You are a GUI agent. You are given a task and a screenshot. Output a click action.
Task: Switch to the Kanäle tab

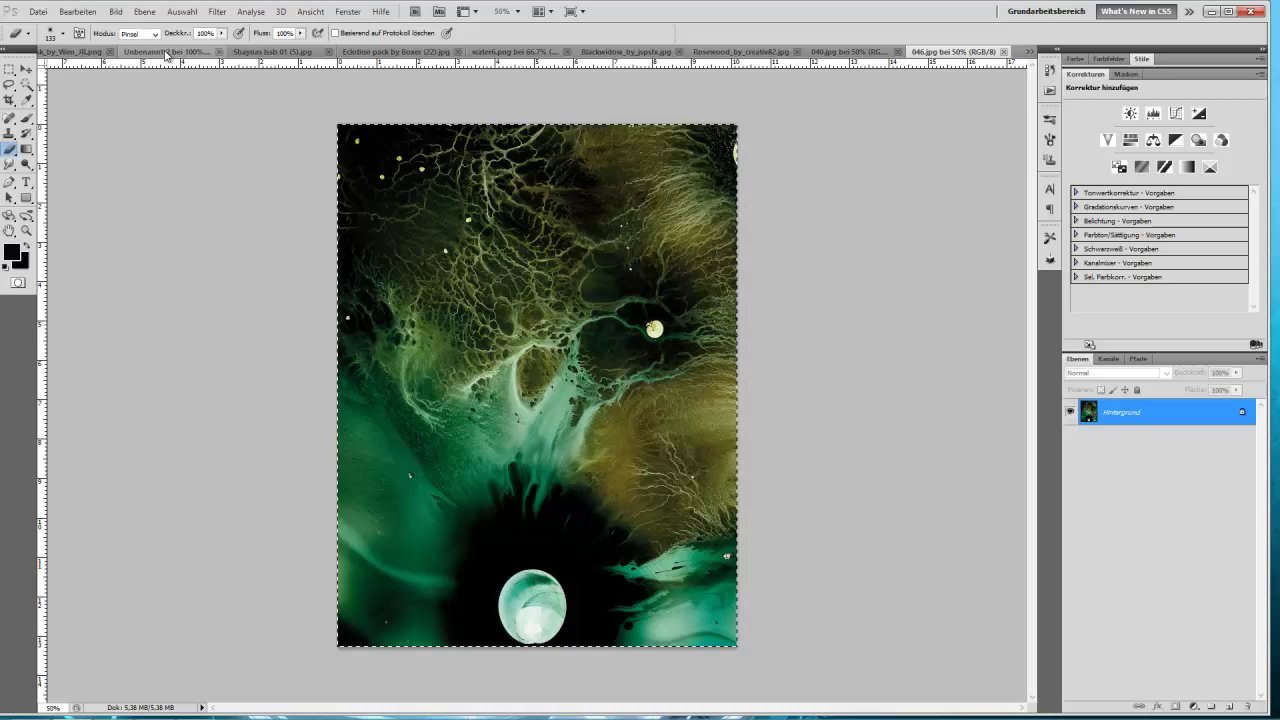point(1108,358)
